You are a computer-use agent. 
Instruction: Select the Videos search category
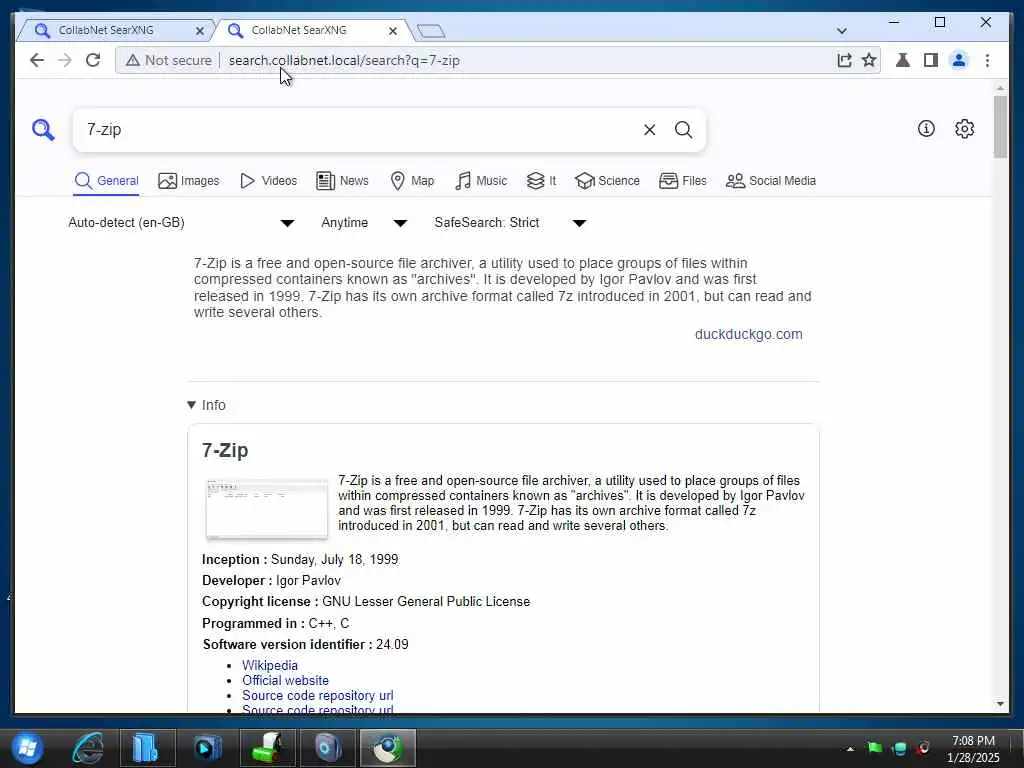pos(268,181)
